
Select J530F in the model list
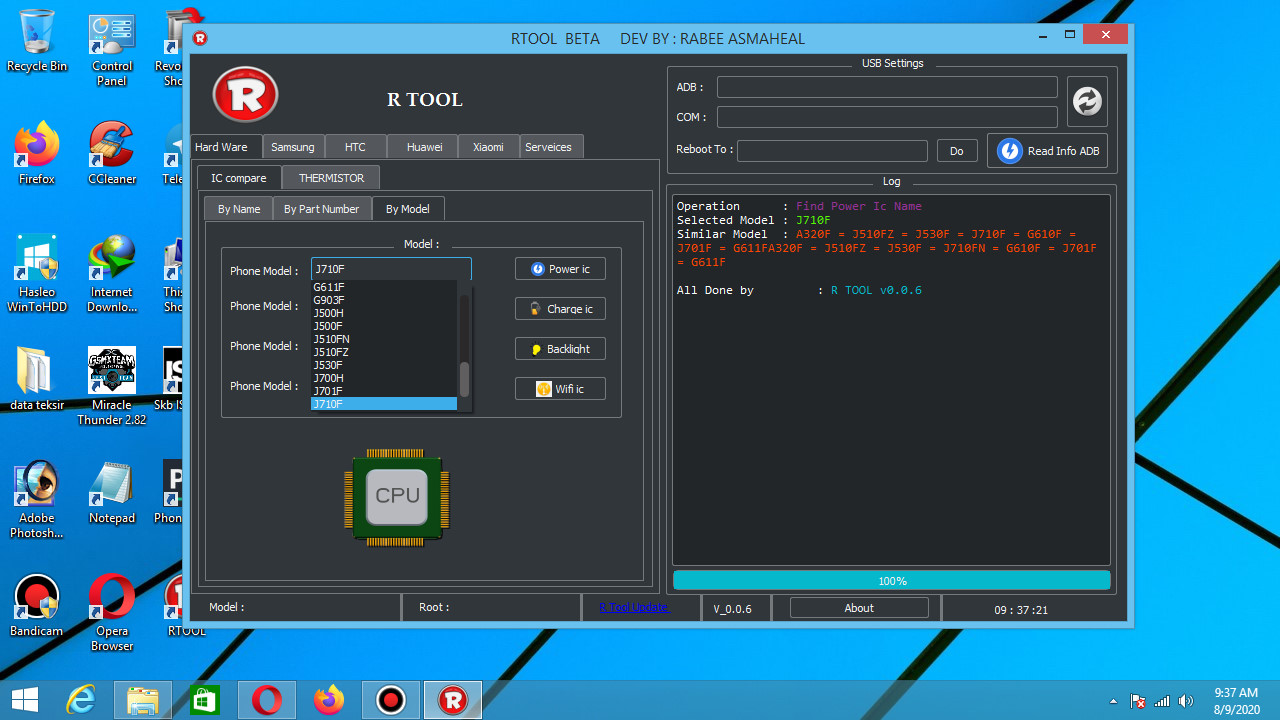pyautogui.click(x=384, y=365)
